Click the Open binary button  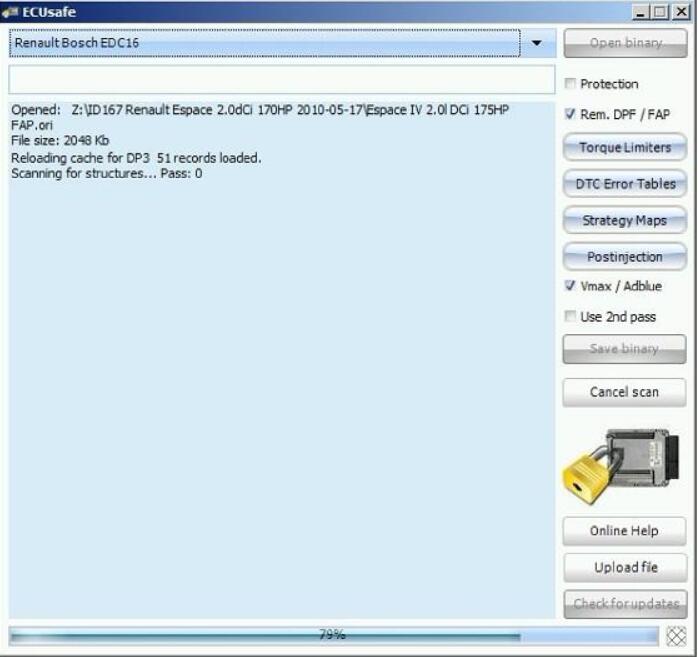625,43
